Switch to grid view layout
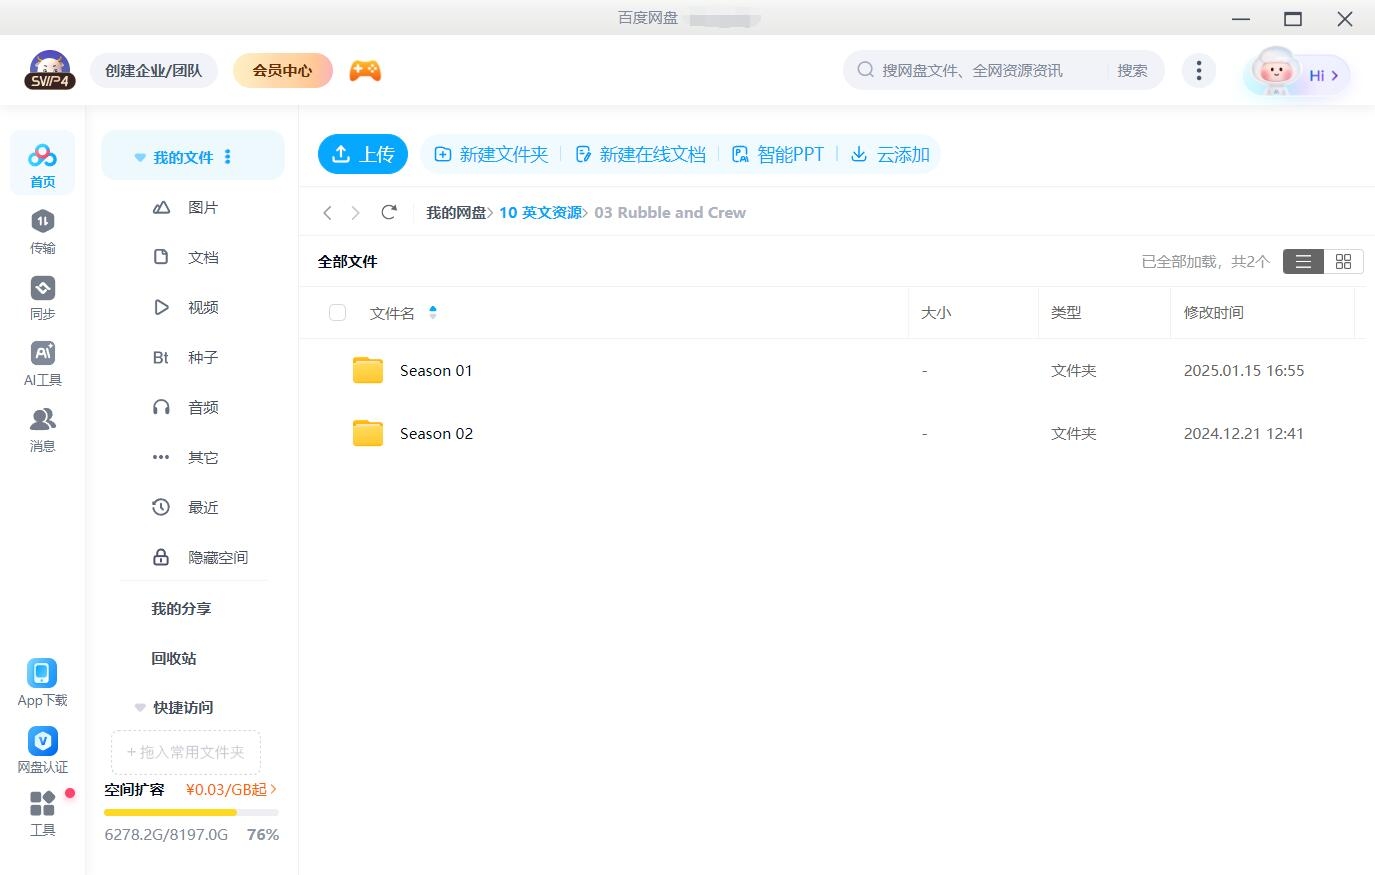 1343,261
